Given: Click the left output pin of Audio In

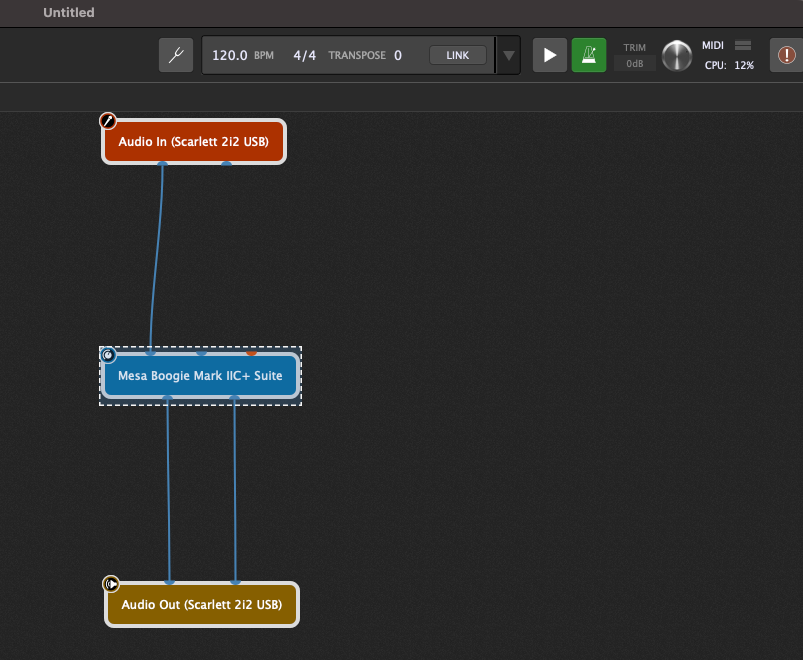Looking at the screenshot, I should click(162, 164).
